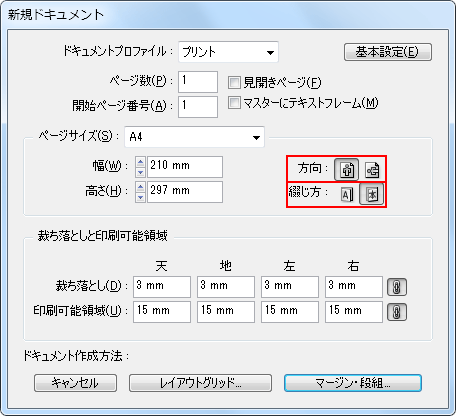Click the 印刷可能領域 天 field
456x416 pixels.
[x=162, y=312]
